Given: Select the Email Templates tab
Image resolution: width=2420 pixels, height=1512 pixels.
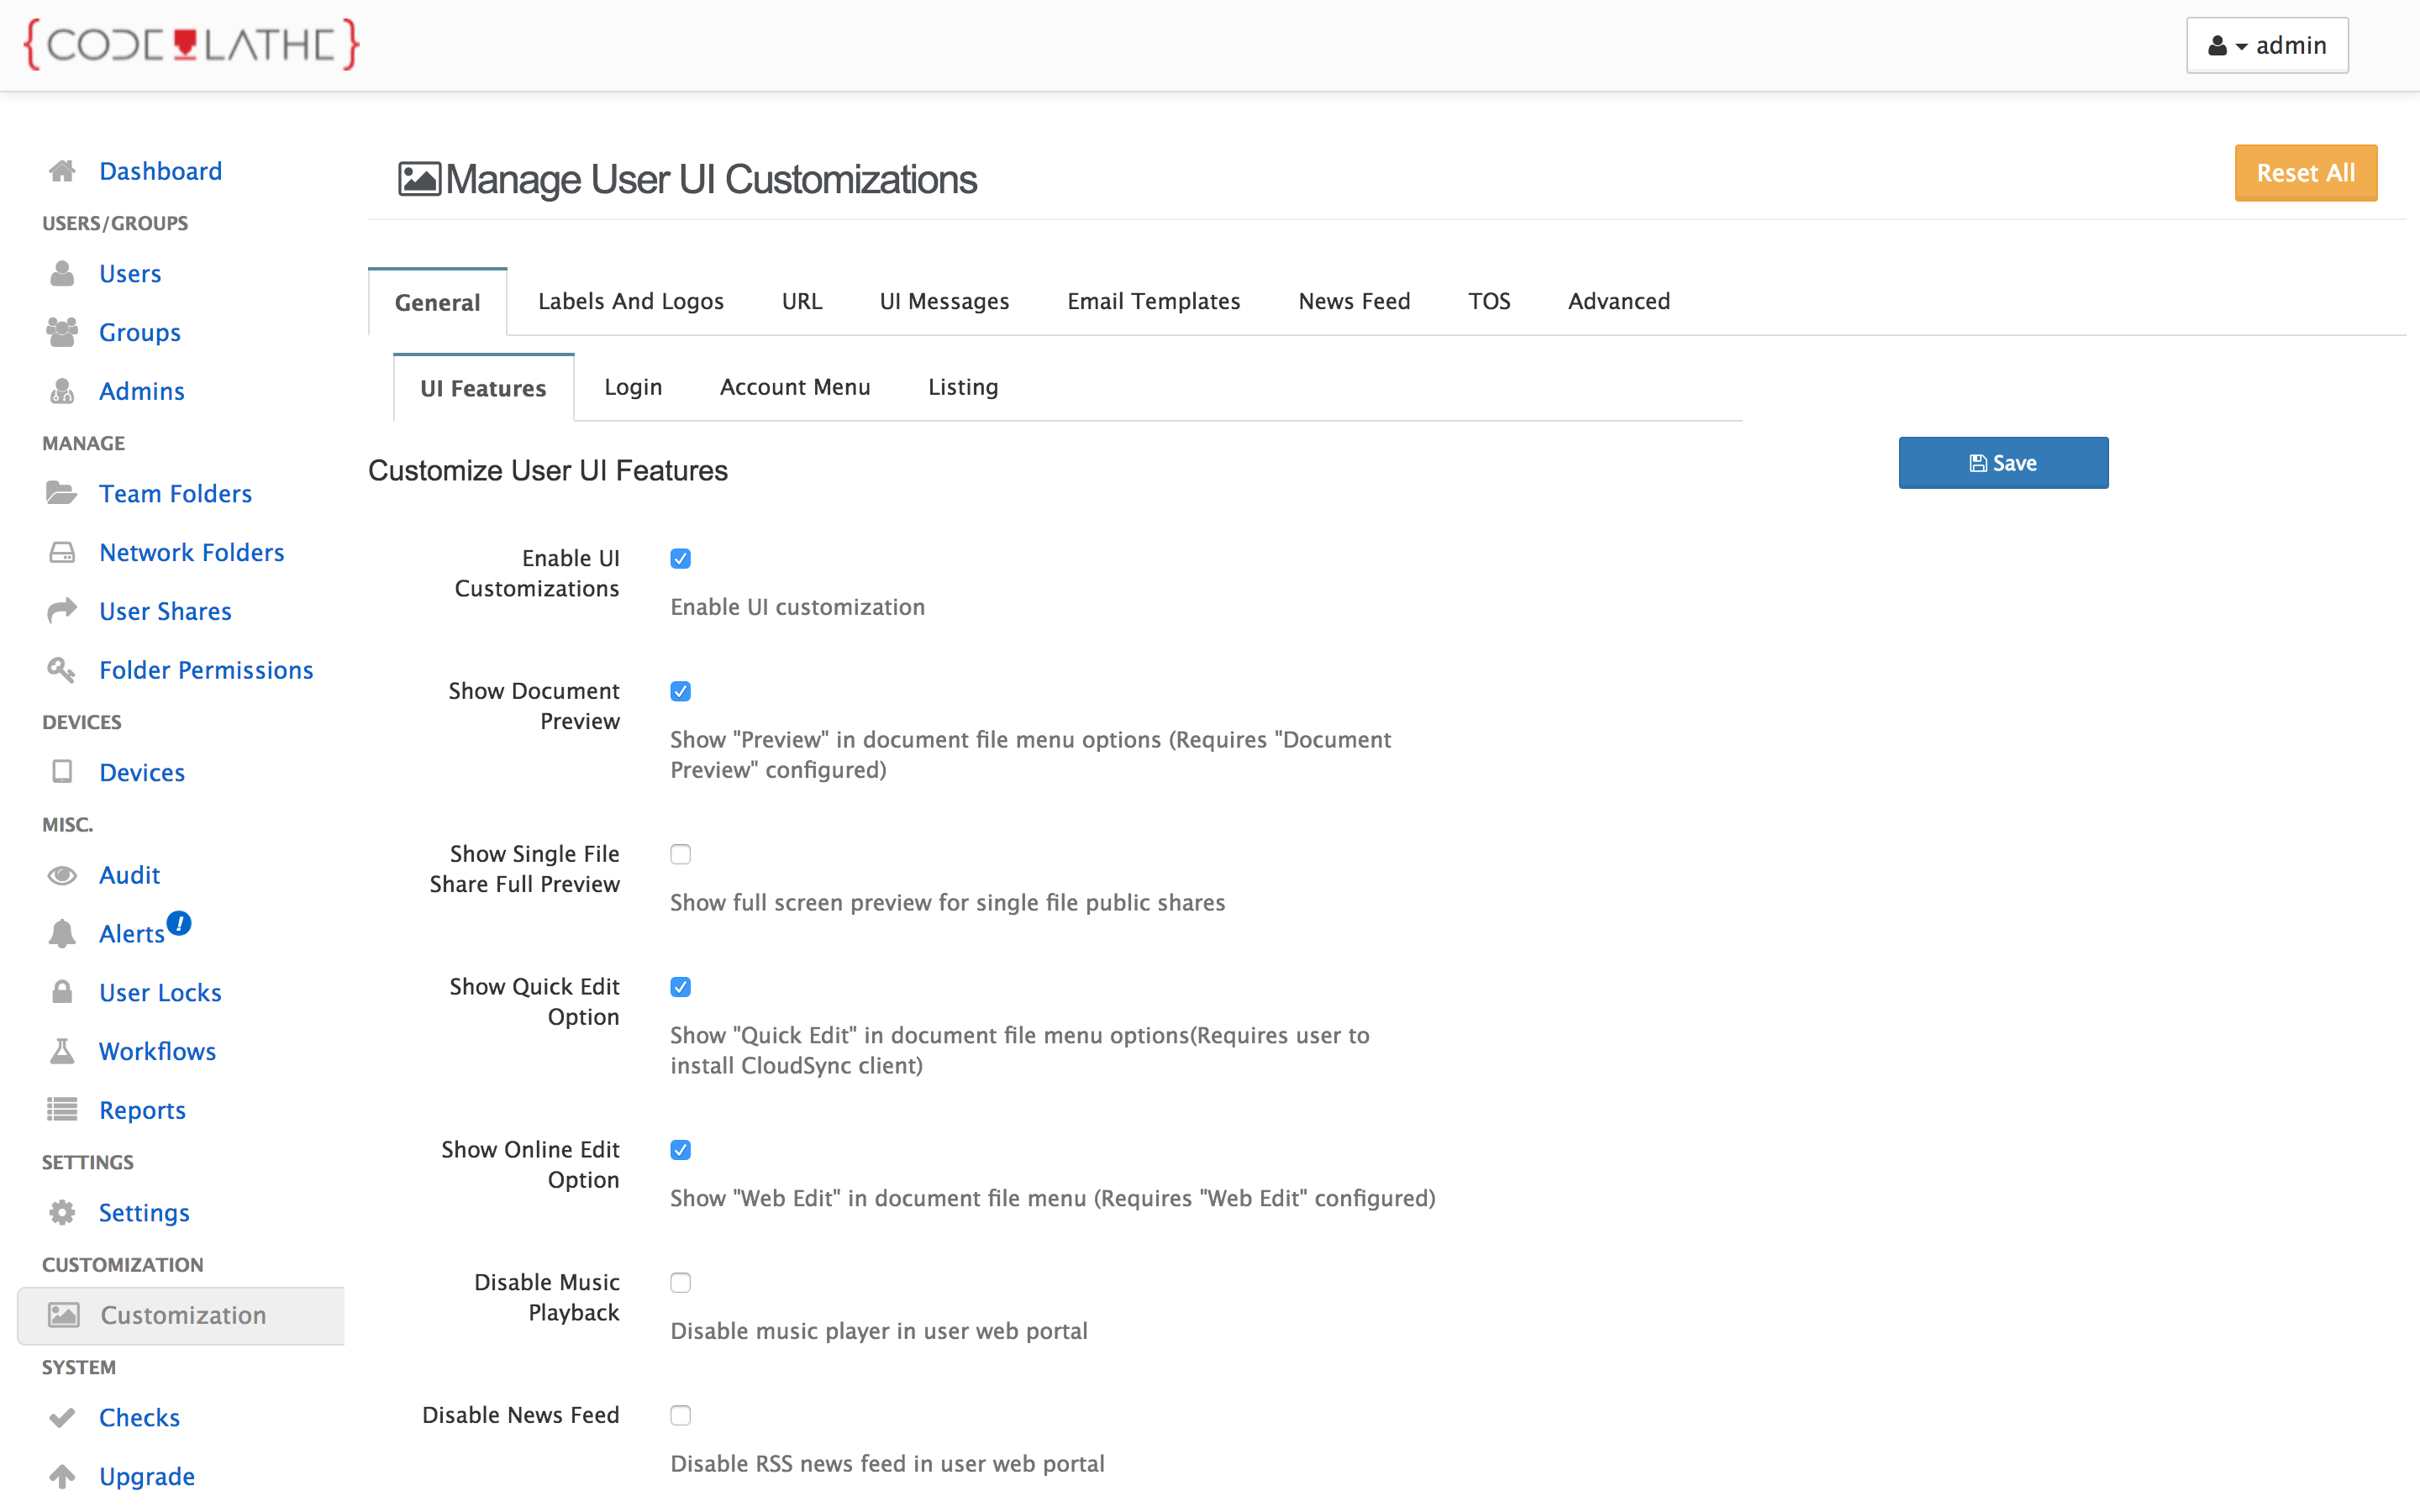Looking at the screenshot, I should click(1153, 301).
